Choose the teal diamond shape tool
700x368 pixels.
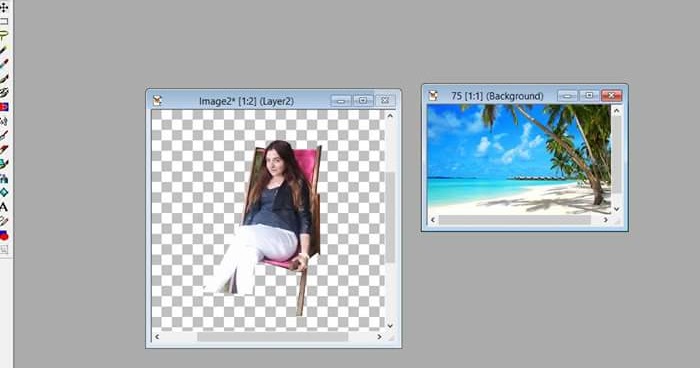click(x=4, y=192)
